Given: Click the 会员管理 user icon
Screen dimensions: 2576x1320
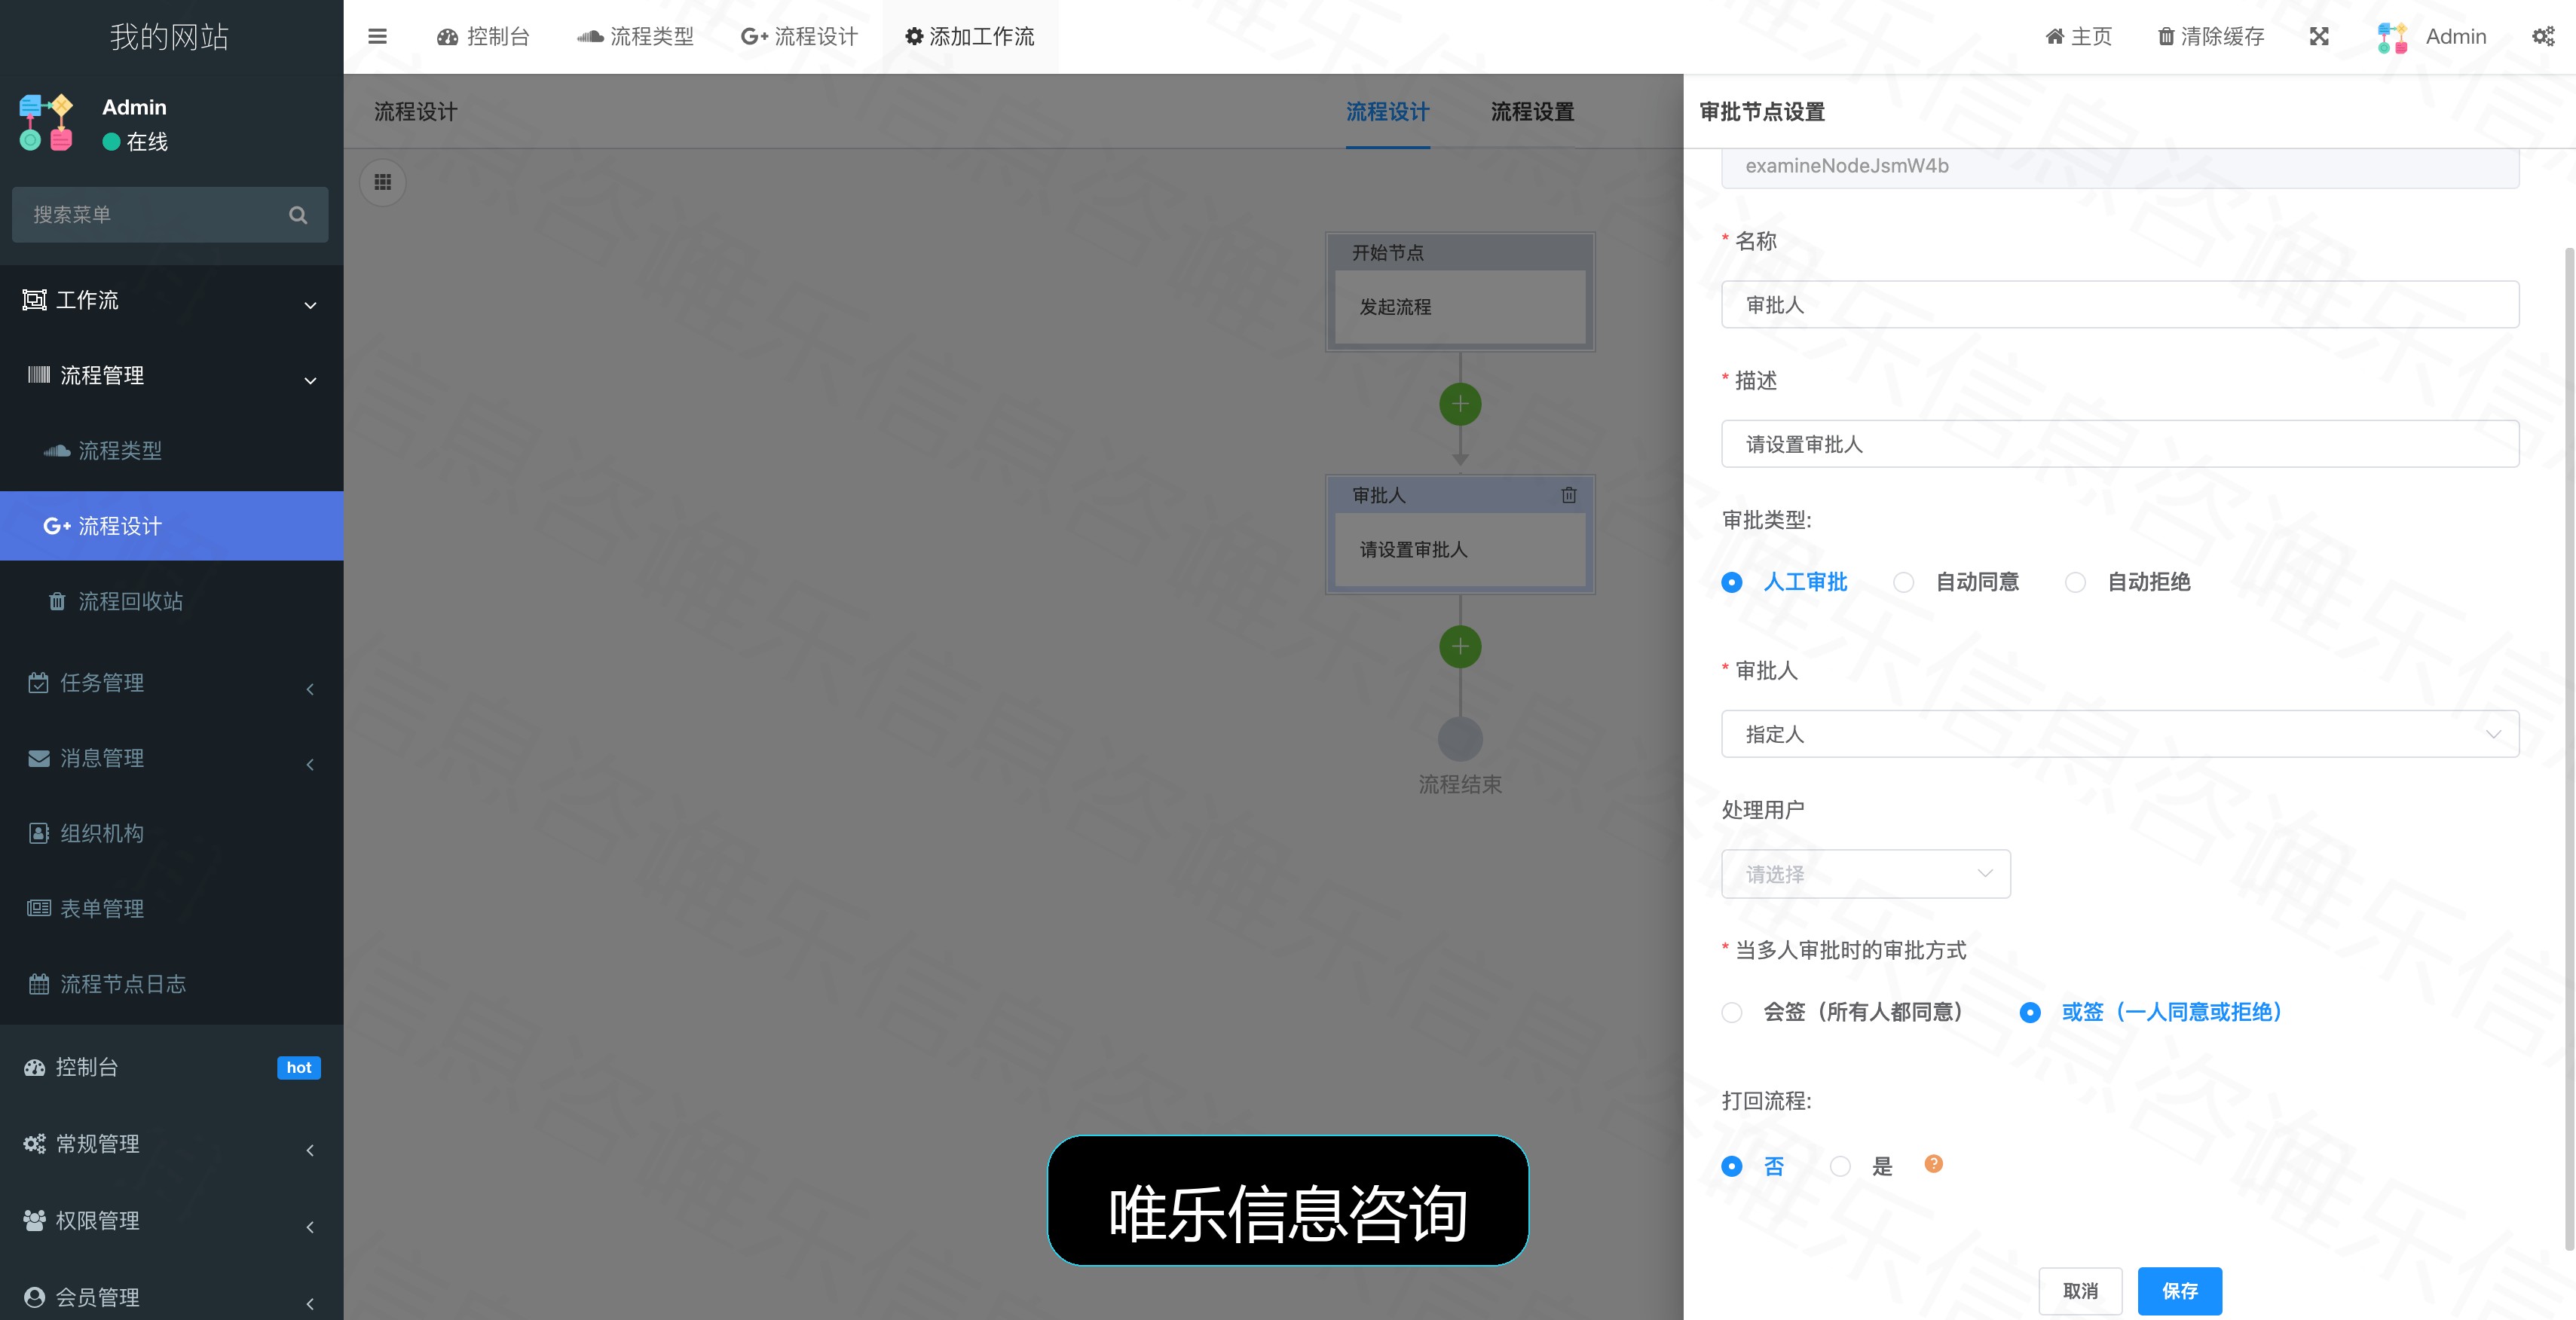Looking at the screenshot, I should [35, 1297].
